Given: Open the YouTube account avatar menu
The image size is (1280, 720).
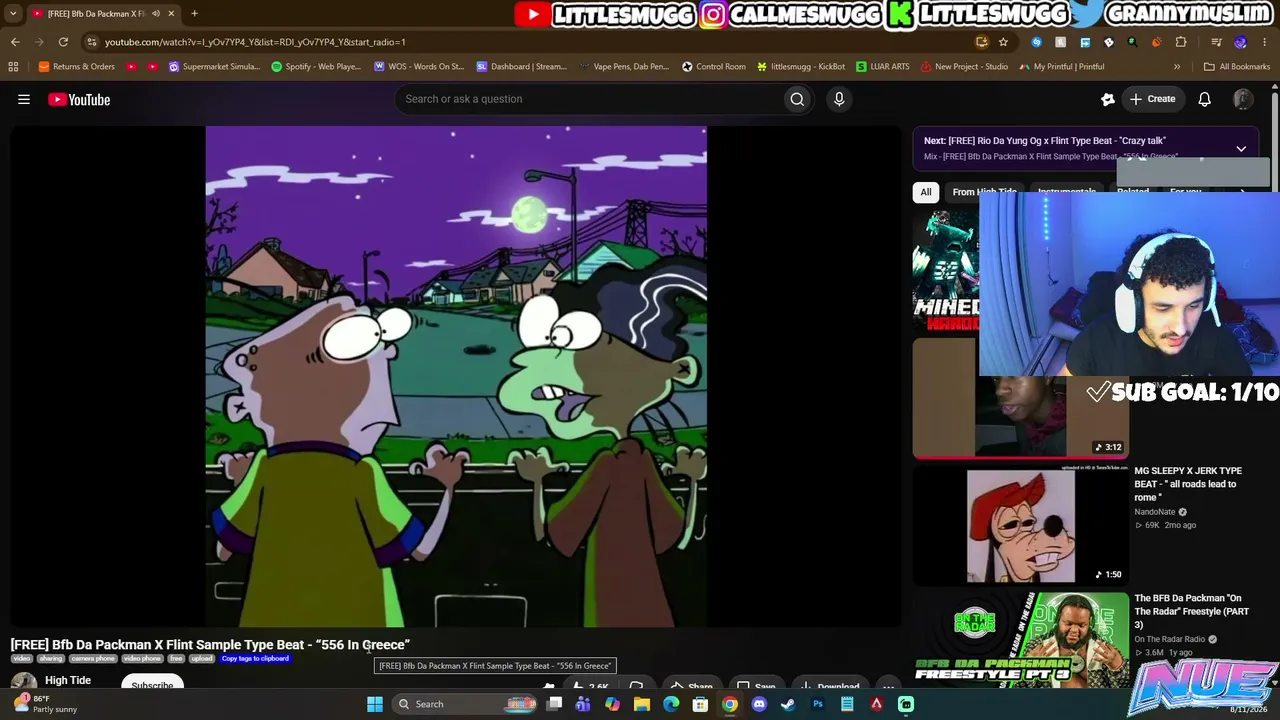Looking at the screenshot, I should (x=1243, y=99).
